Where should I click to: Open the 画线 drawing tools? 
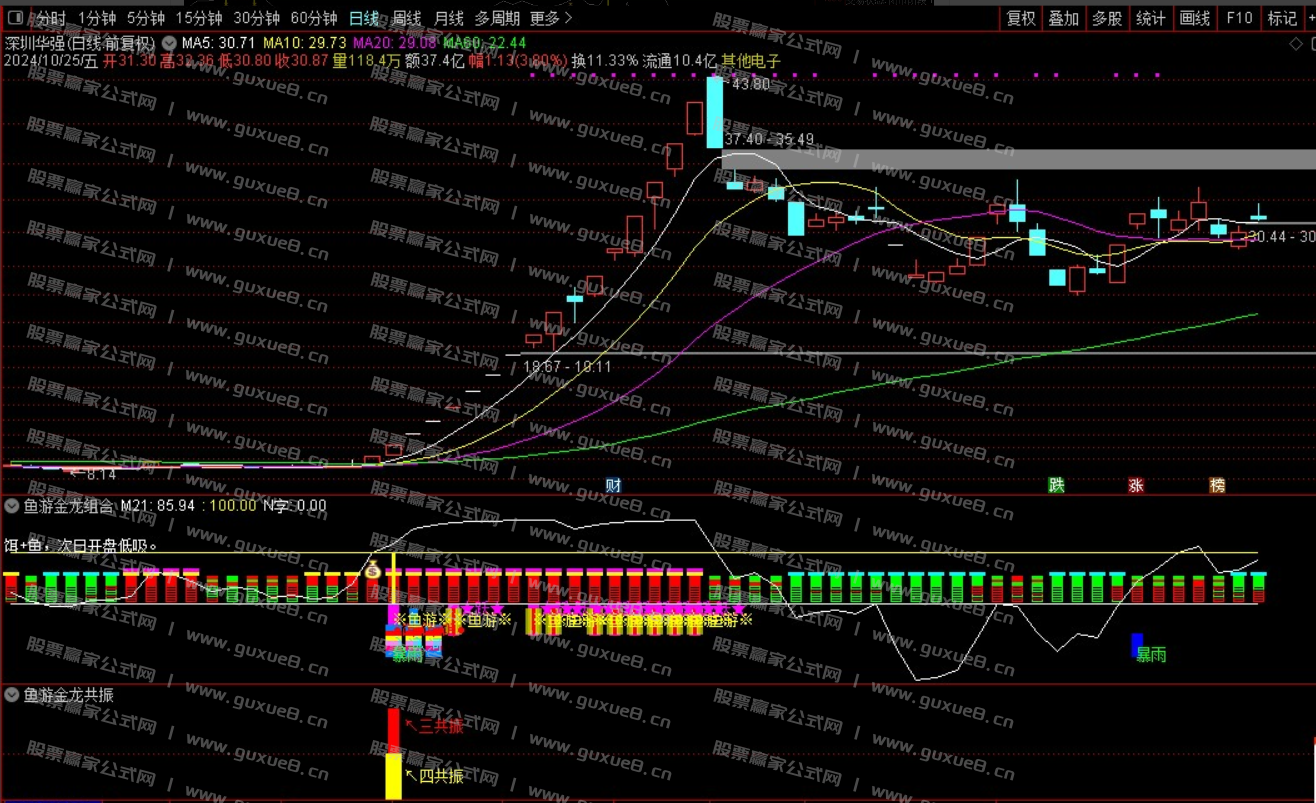[x=1195, y=18]
